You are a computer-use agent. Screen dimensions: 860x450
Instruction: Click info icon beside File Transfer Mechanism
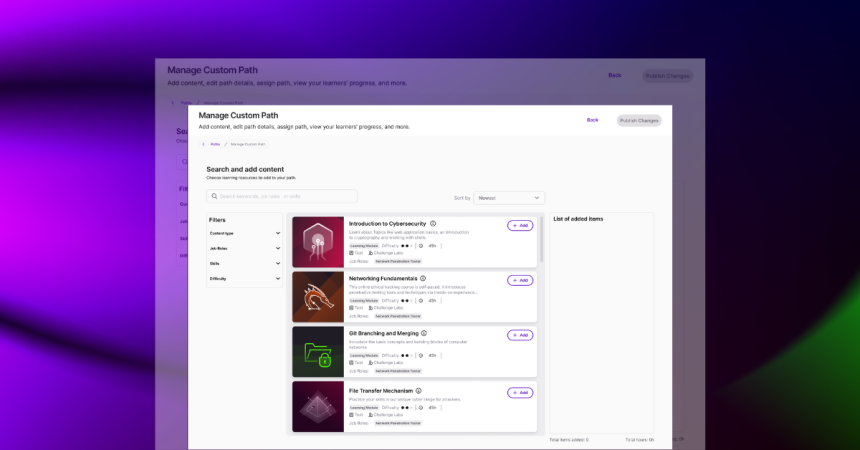pyautogui.click(x=418, y=391)
